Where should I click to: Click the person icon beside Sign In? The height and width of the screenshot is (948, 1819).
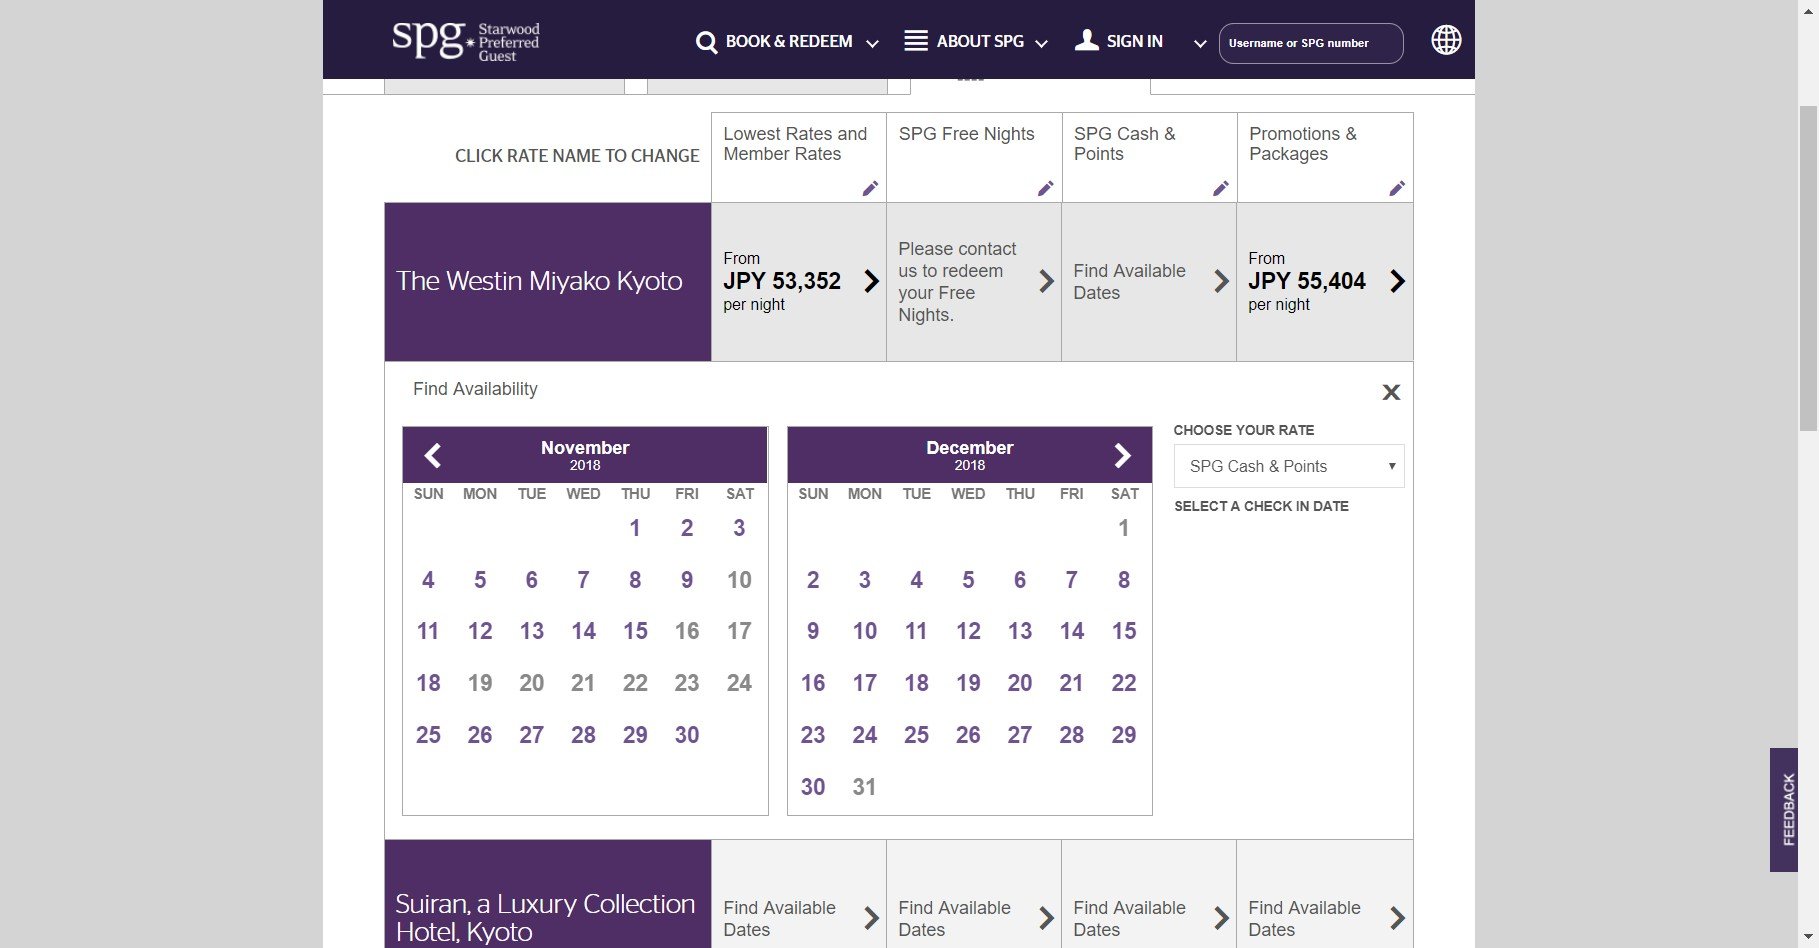1086,40
